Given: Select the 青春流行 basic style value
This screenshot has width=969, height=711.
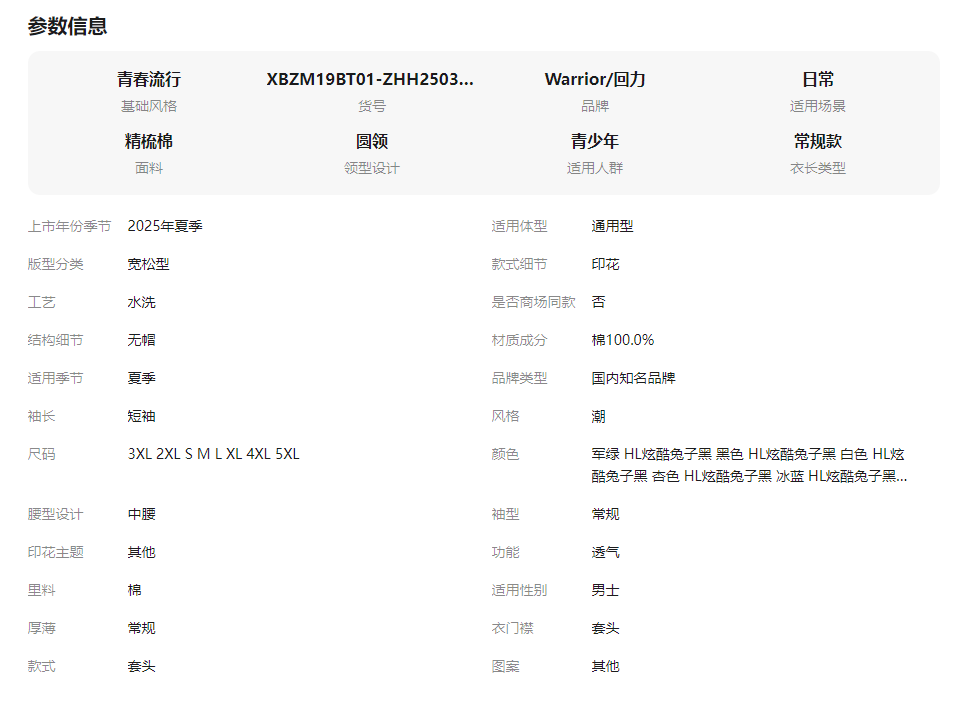Looking at the screenshot, I should pos(148,80).
